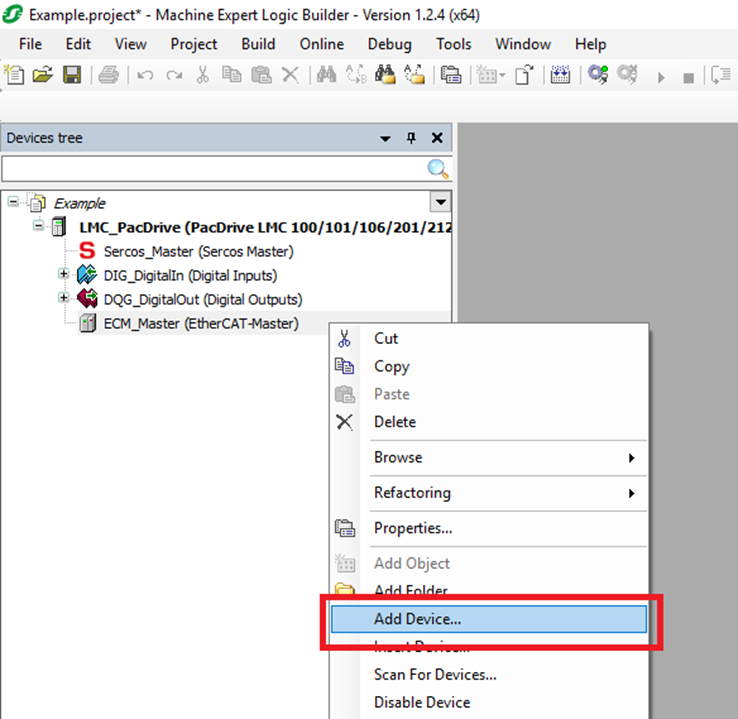
Task: Expand the DIG_DigitalIn tree node
Action: point(64,274)
